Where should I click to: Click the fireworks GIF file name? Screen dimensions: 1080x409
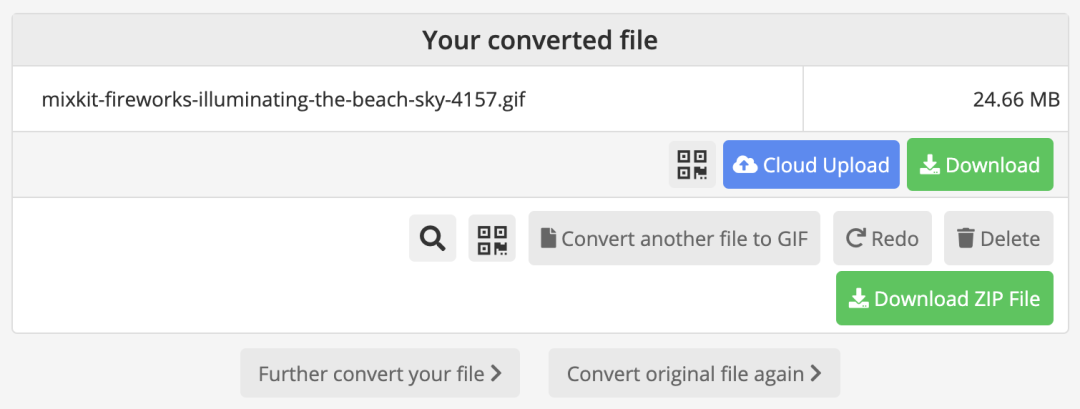pyautogui.click(x=283, y=99)
